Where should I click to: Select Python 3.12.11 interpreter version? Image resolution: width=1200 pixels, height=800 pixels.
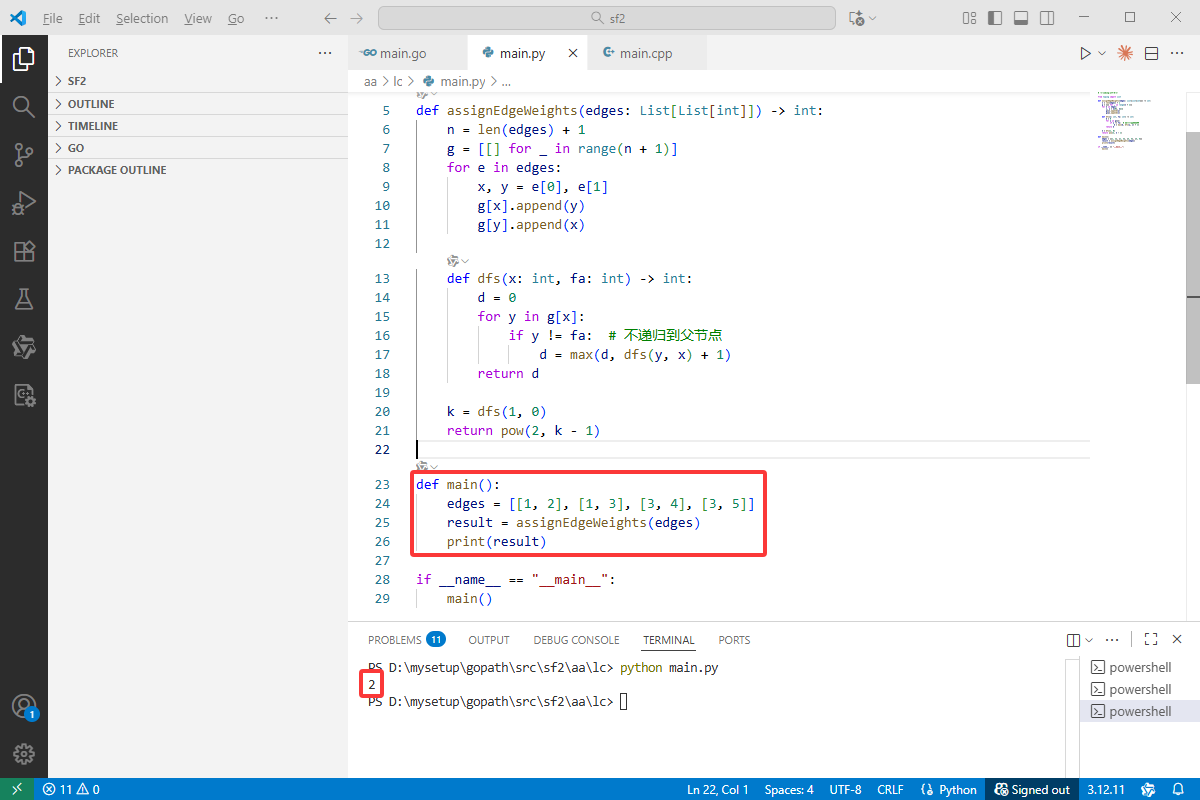click(1108, 789)
